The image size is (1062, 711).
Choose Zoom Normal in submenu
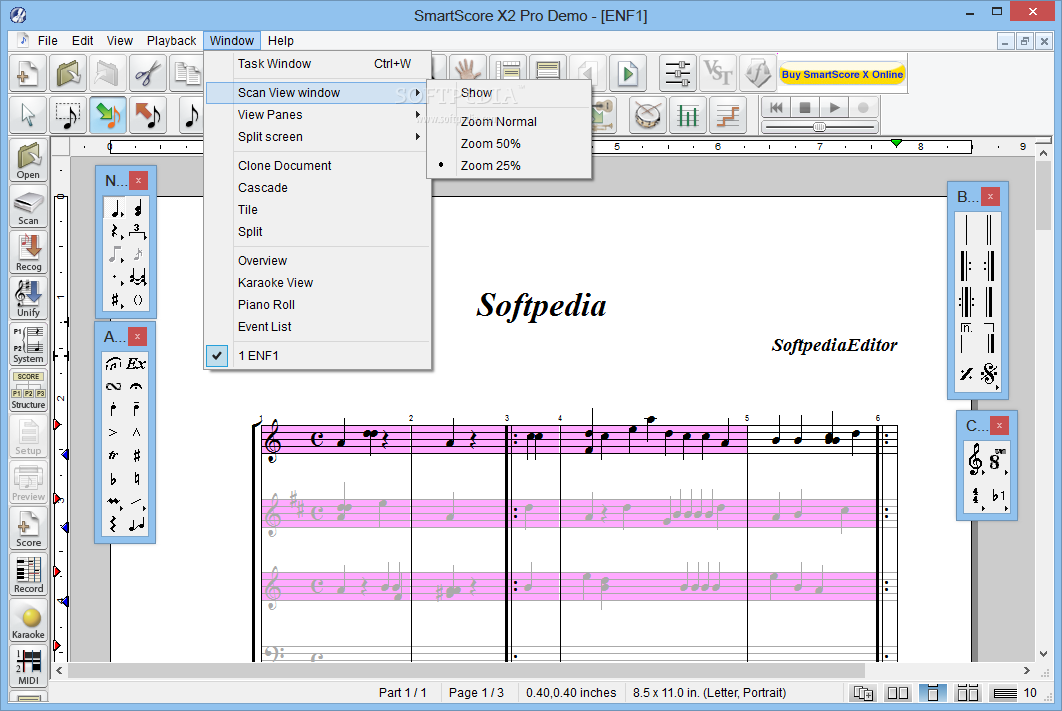[498, 121]
